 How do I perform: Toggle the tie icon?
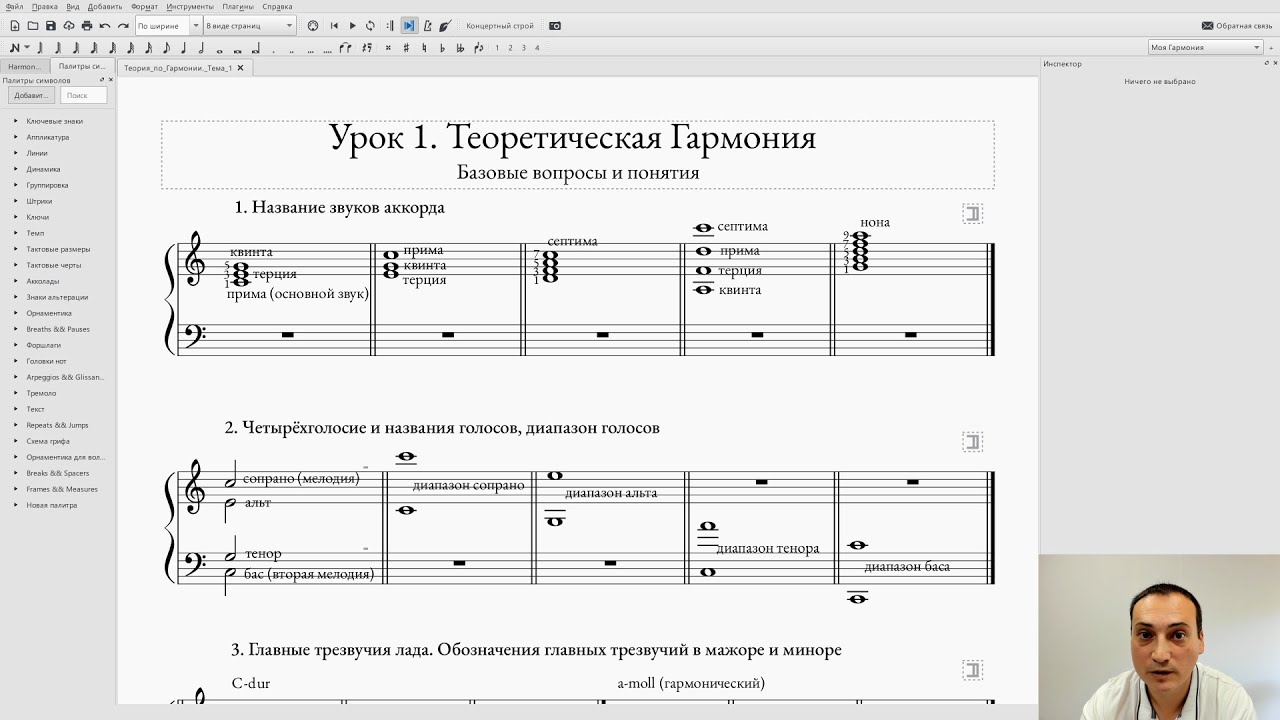[345, 47]
